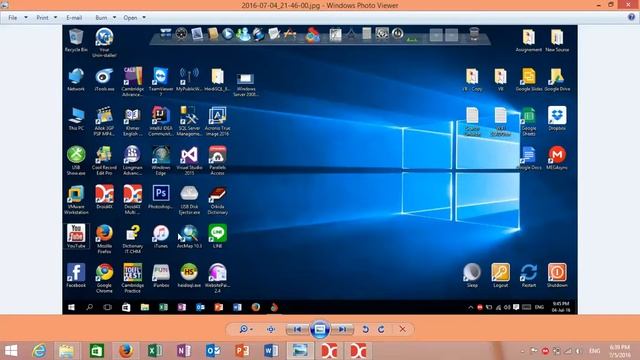Expand the Burn dropdown arrow

[x=114, y=18]
